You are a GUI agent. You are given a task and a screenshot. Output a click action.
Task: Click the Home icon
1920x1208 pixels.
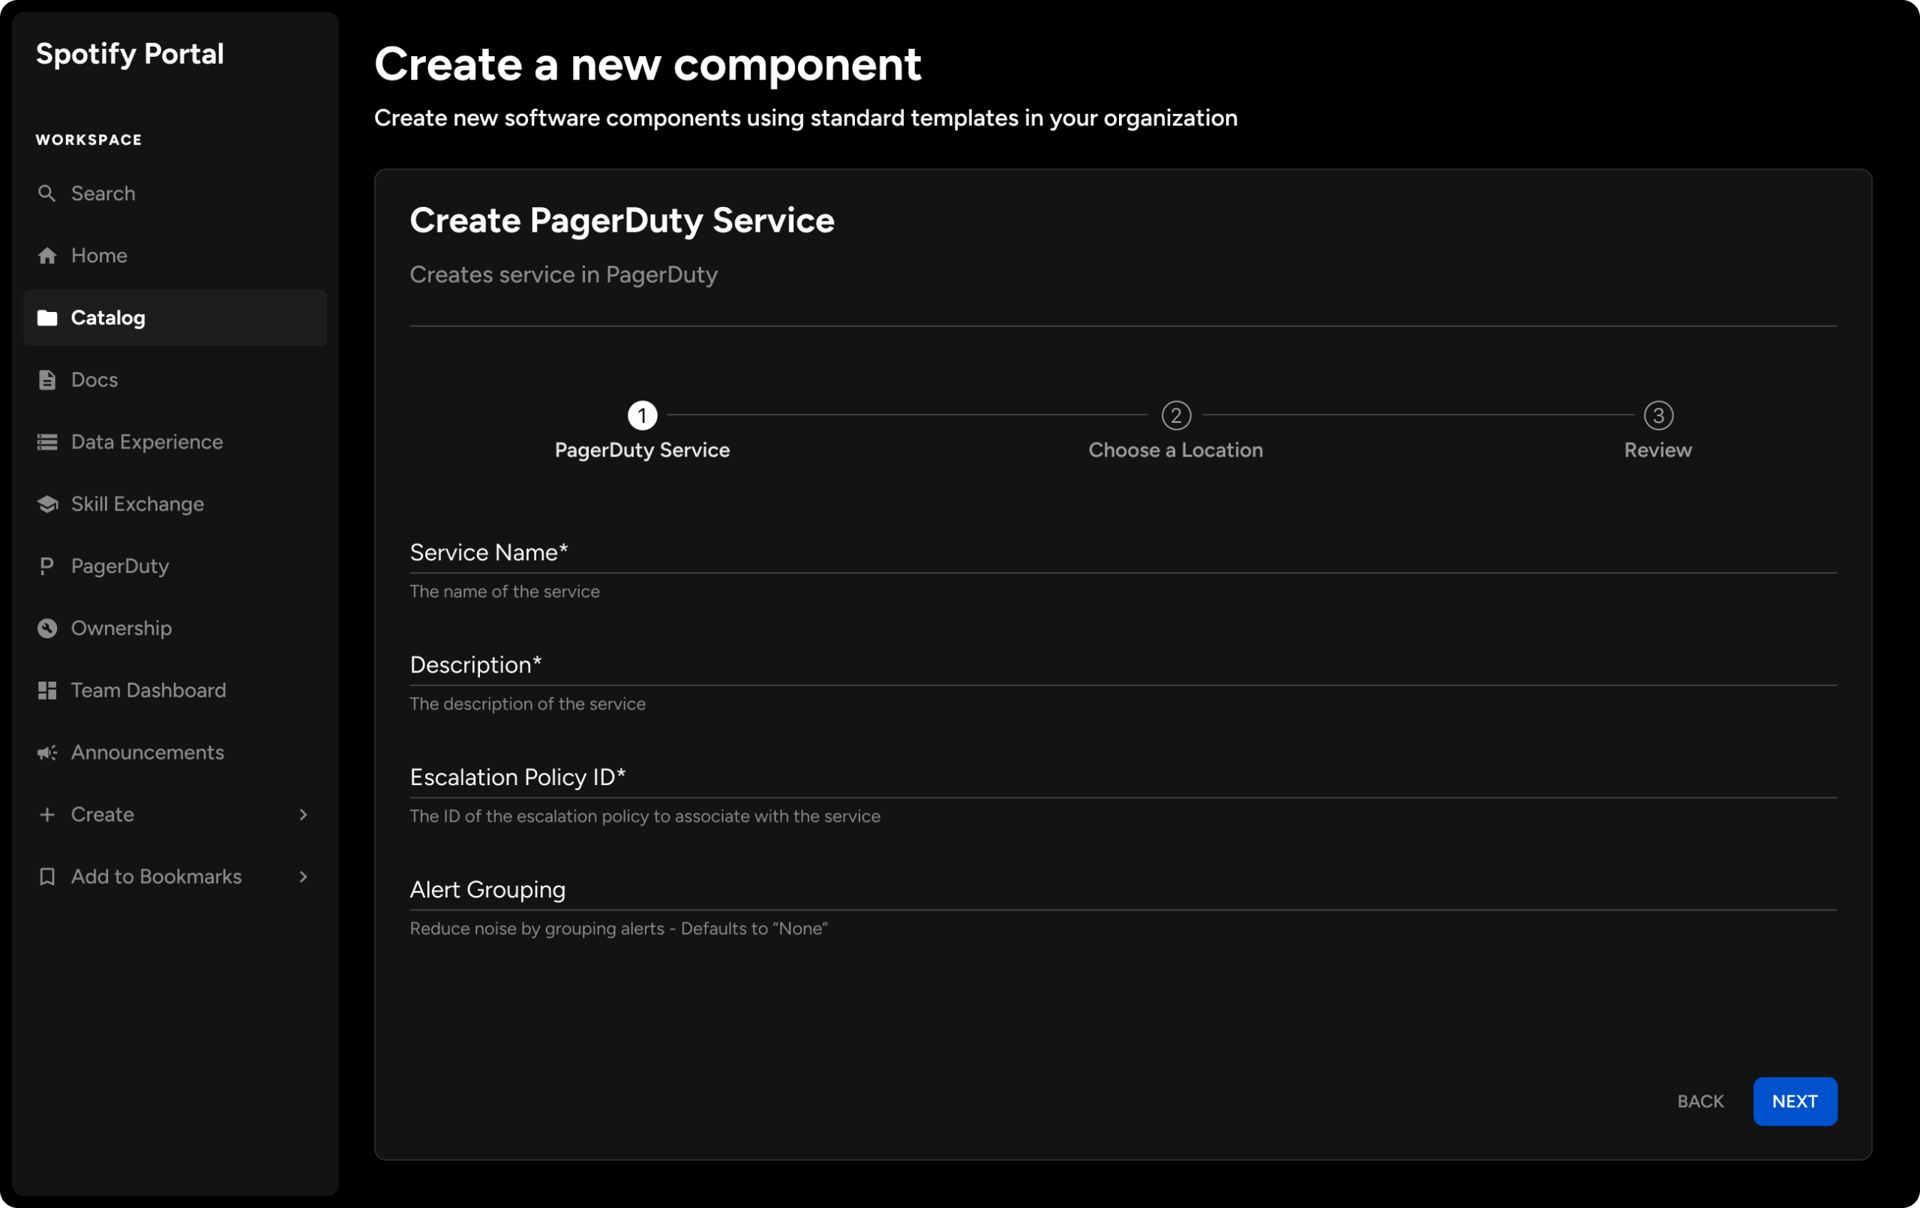coord(47,255)
